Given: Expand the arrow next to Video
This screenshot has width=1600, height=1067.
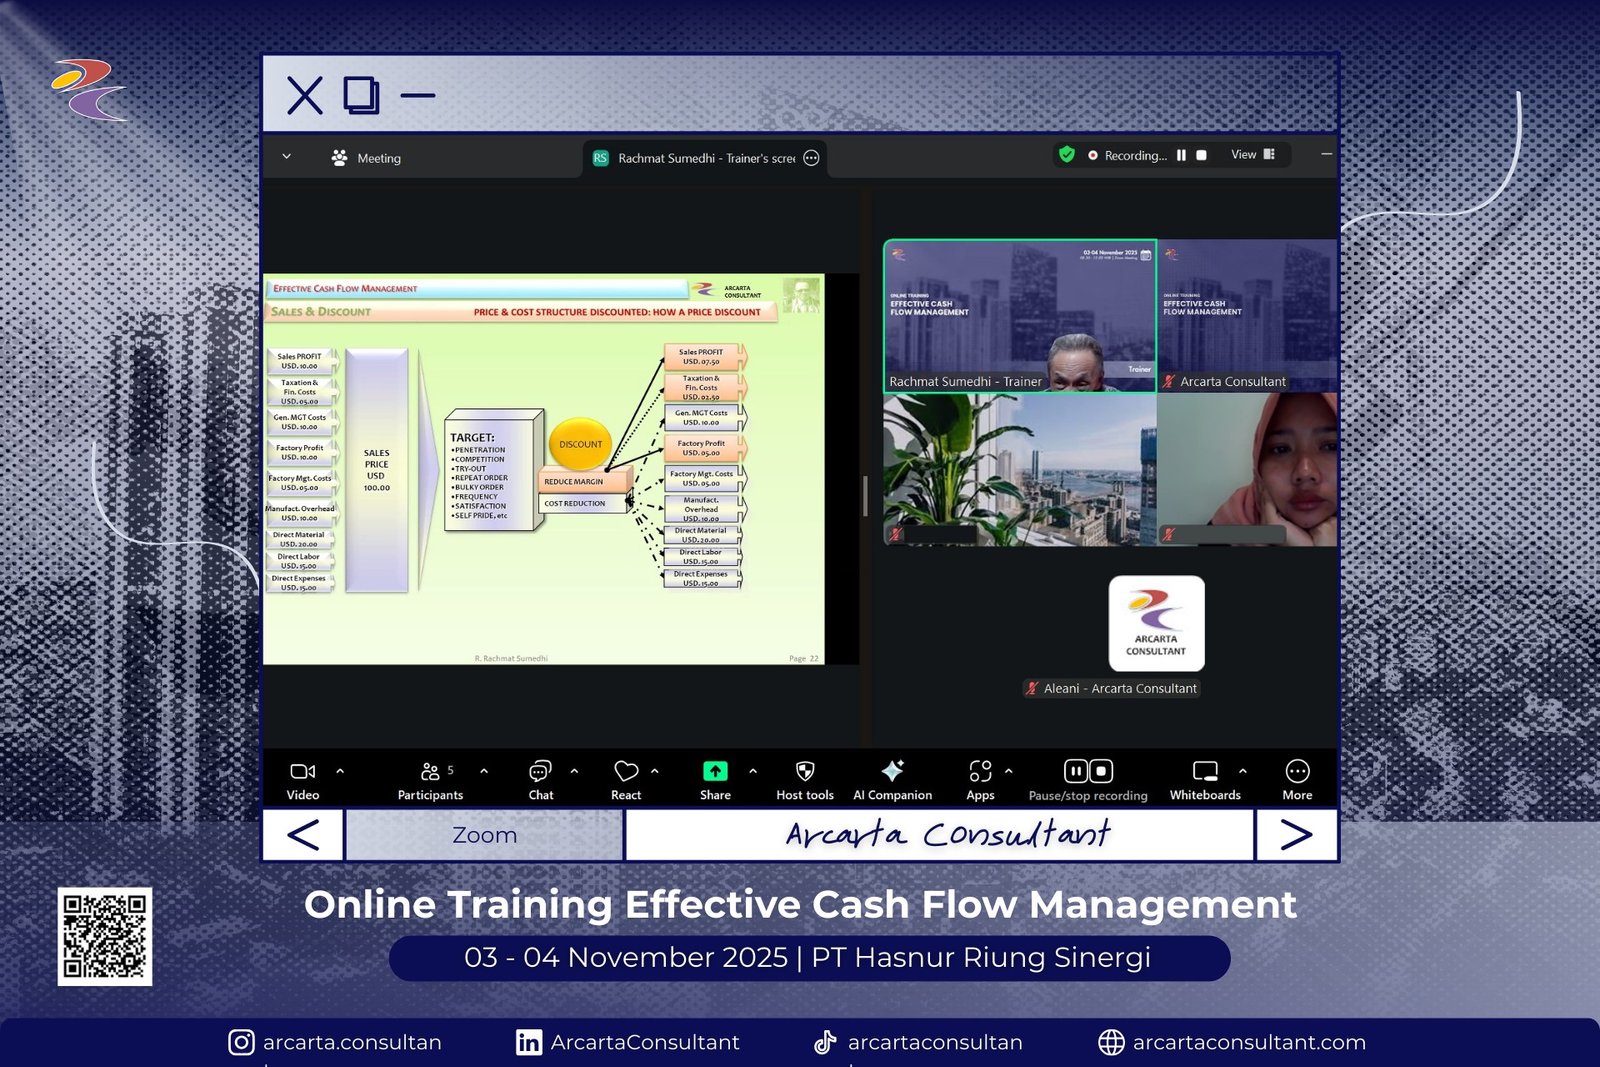Looking at the screenshot, I should (x=340, y=771).
